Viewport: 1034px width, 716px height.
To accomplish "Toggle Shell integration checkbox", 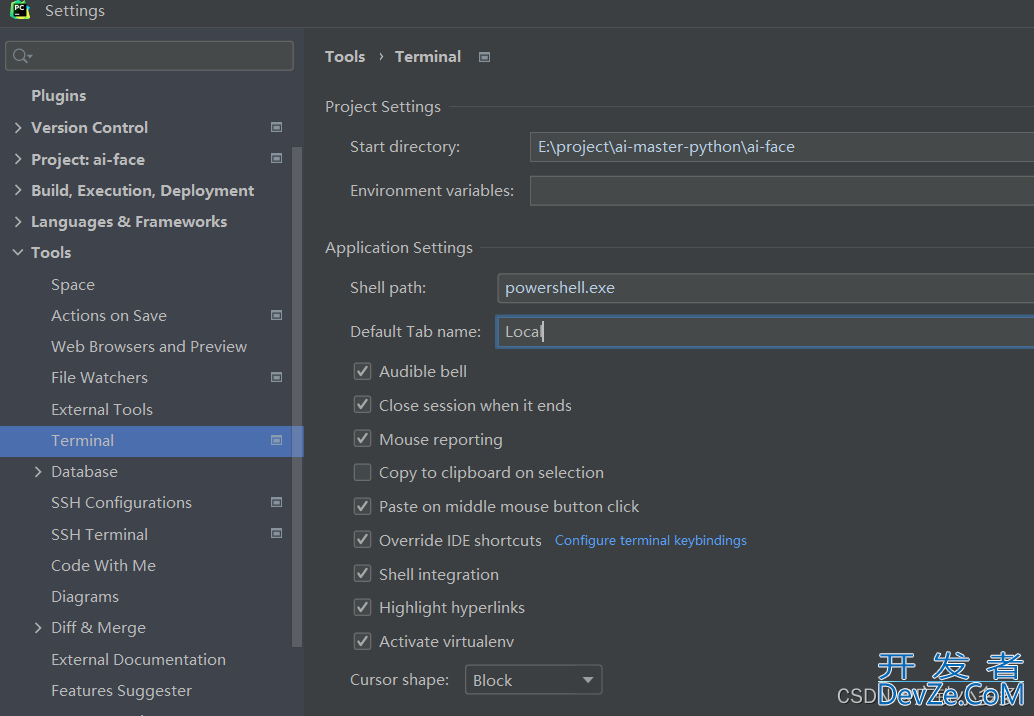I will coord(362,574).
